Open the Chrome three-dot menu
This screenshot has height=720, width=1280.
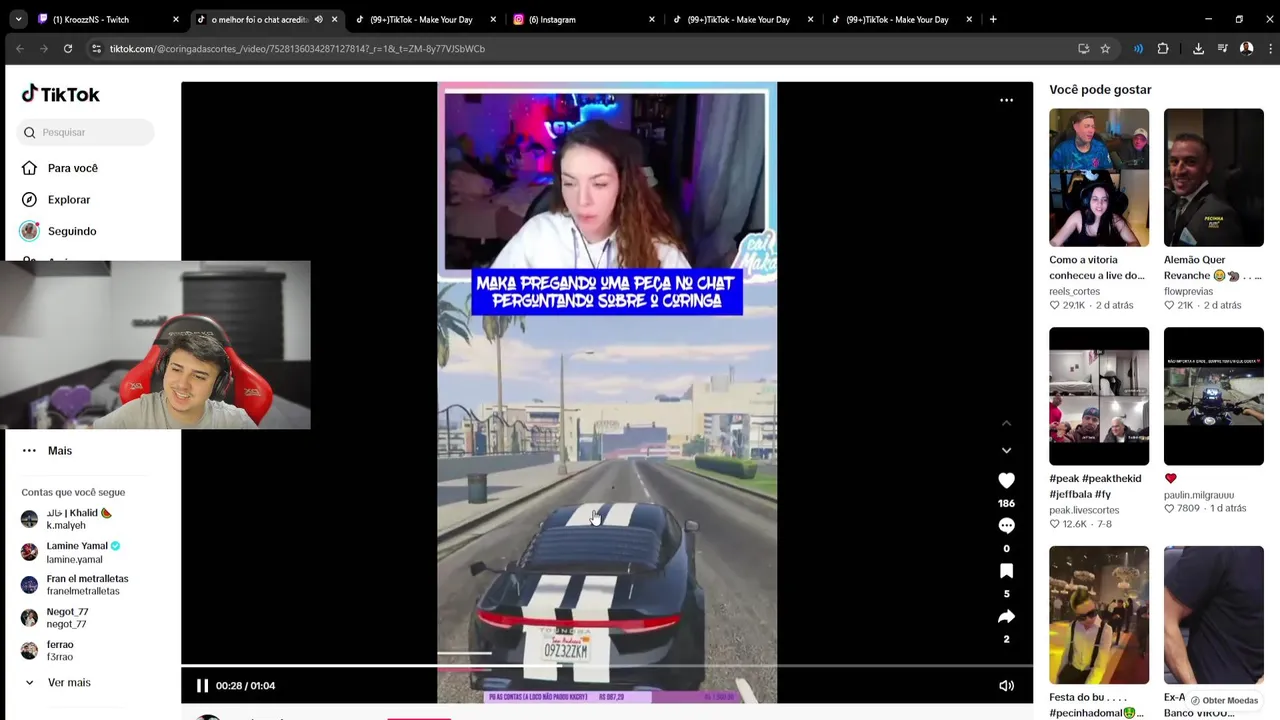point(1269,48)
